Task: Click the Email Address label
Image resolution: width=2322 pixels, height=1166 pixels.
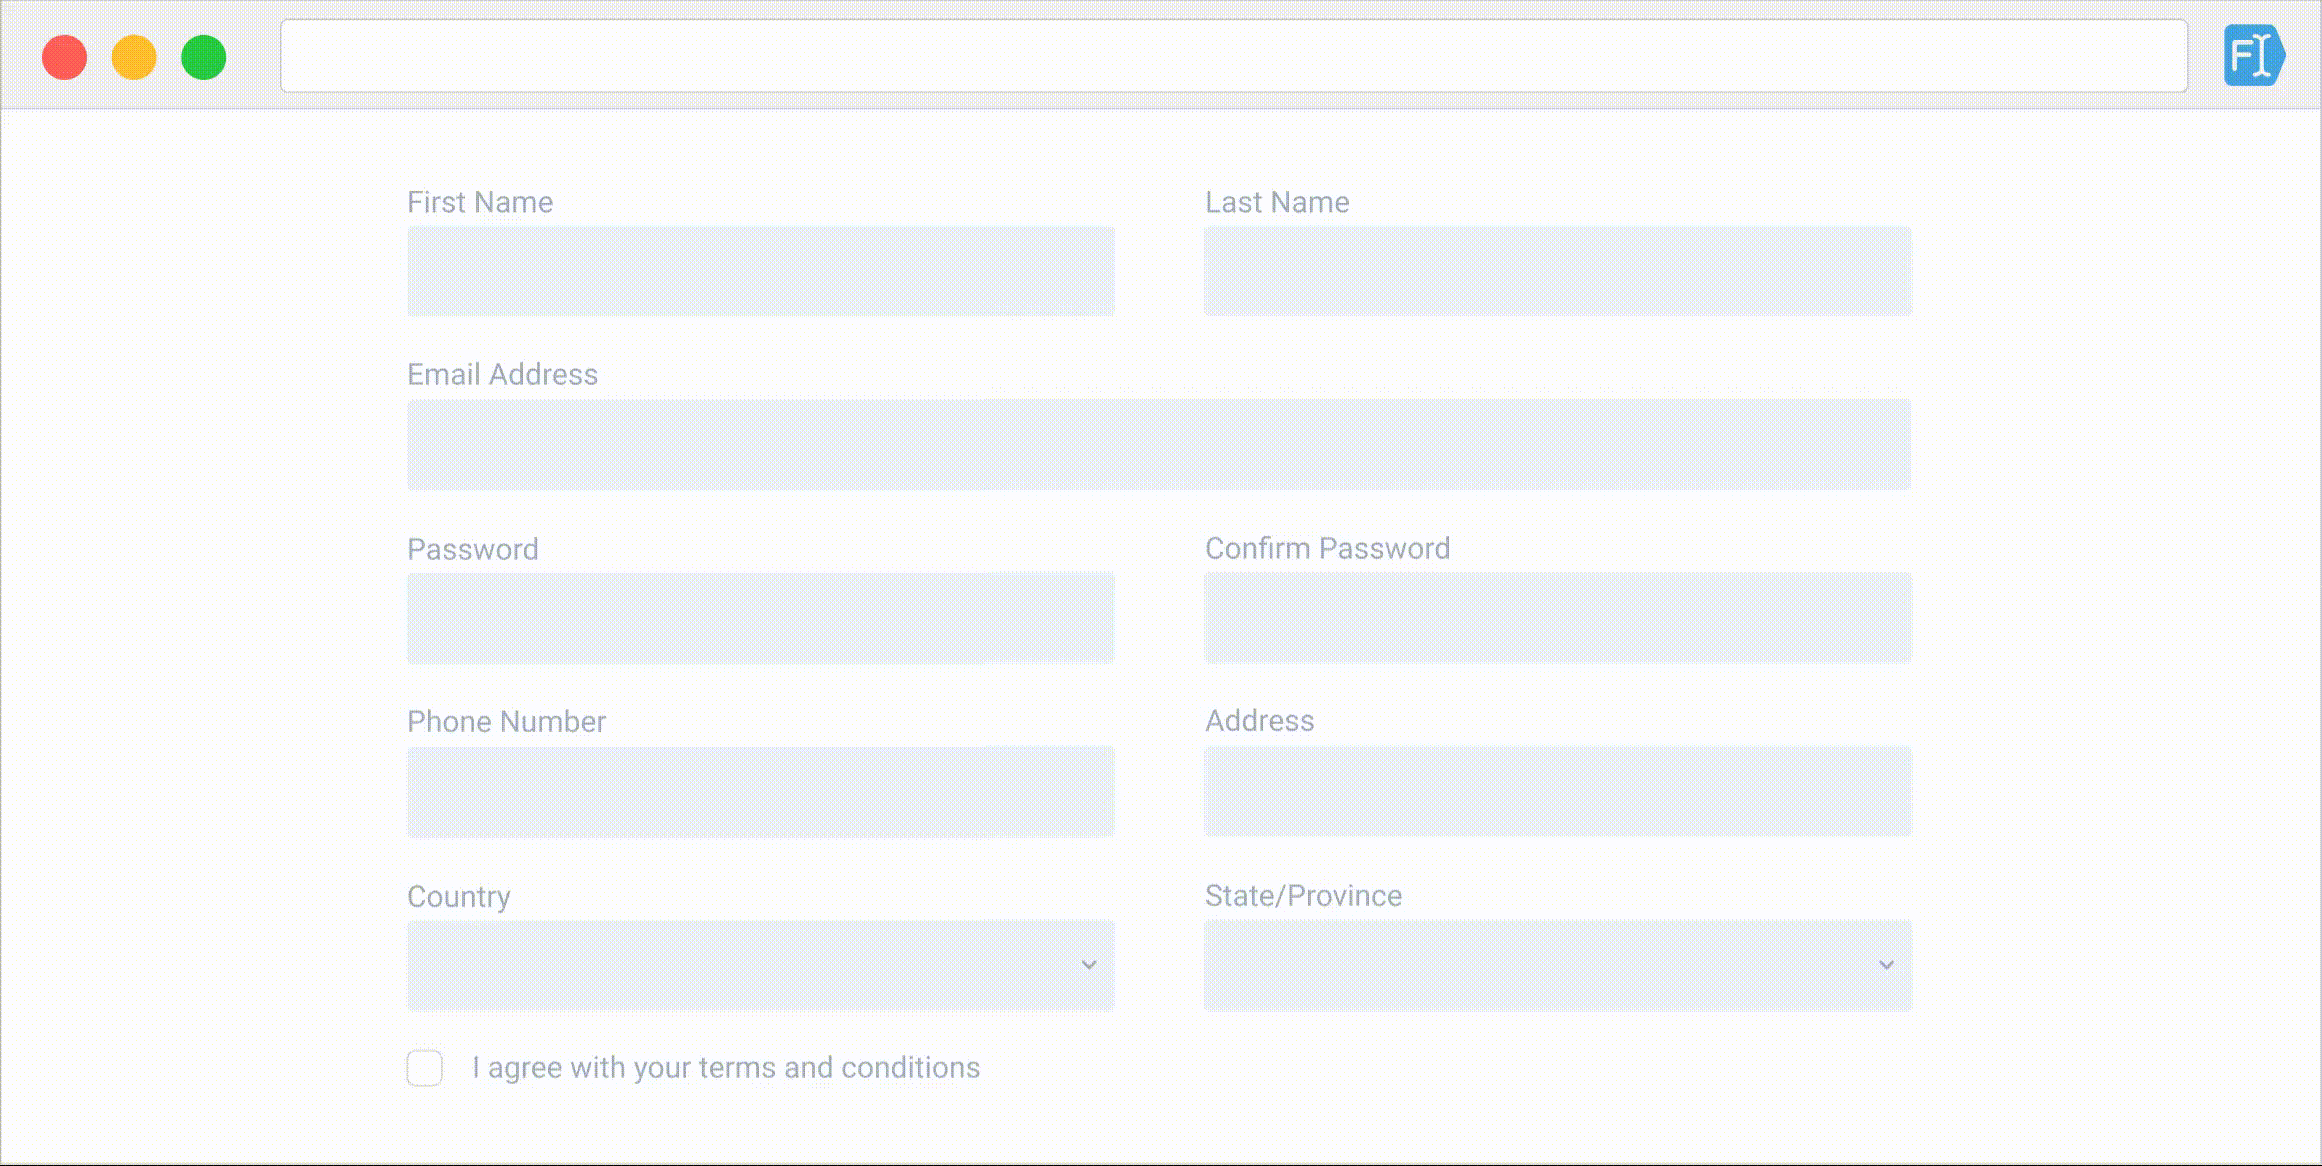Action: tap(502, 374)
